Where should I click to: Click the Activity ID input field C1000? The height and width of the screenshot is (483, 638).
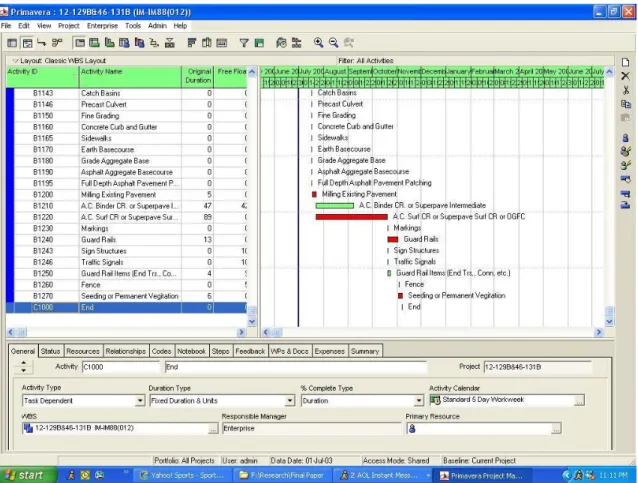[x=121, y=367]
